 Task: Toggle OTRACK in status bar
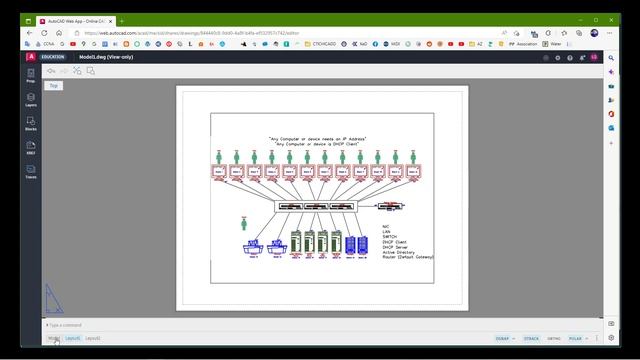point(531,338)
